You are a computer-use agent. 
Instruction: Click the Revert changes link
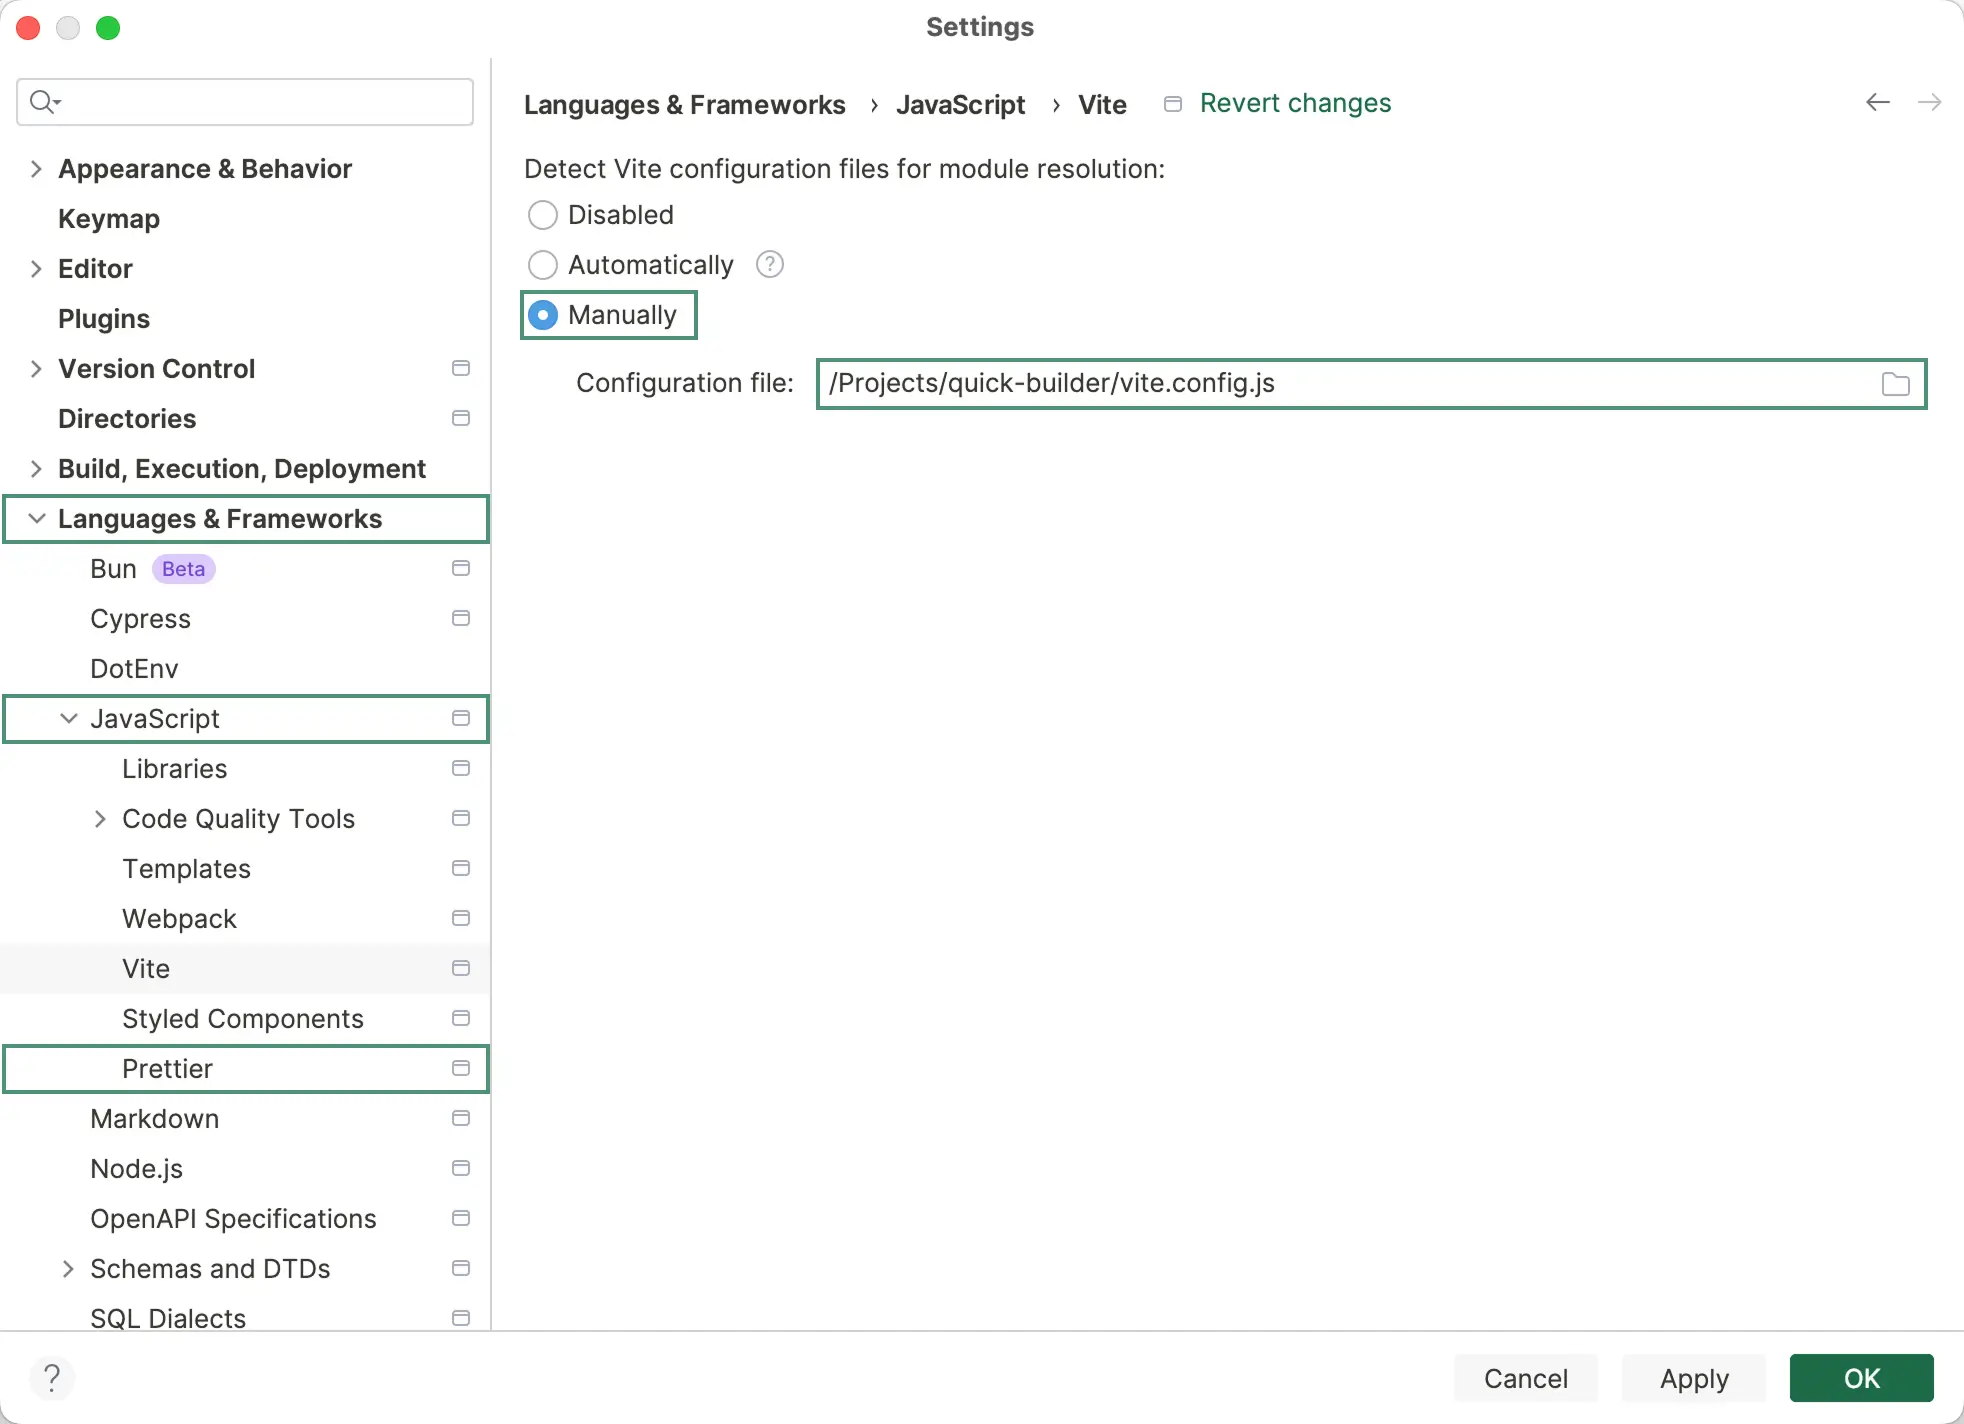[x=1295, y=103]
